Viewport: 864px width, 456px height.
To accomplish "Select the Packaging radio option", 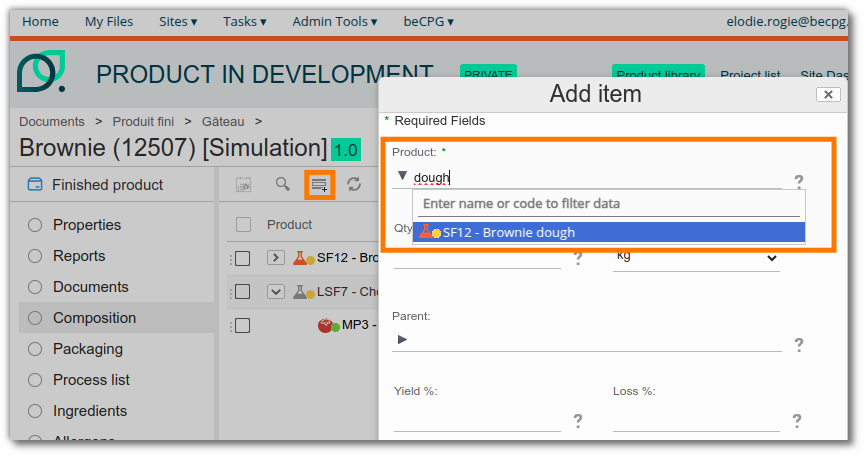I will point(35,349).
